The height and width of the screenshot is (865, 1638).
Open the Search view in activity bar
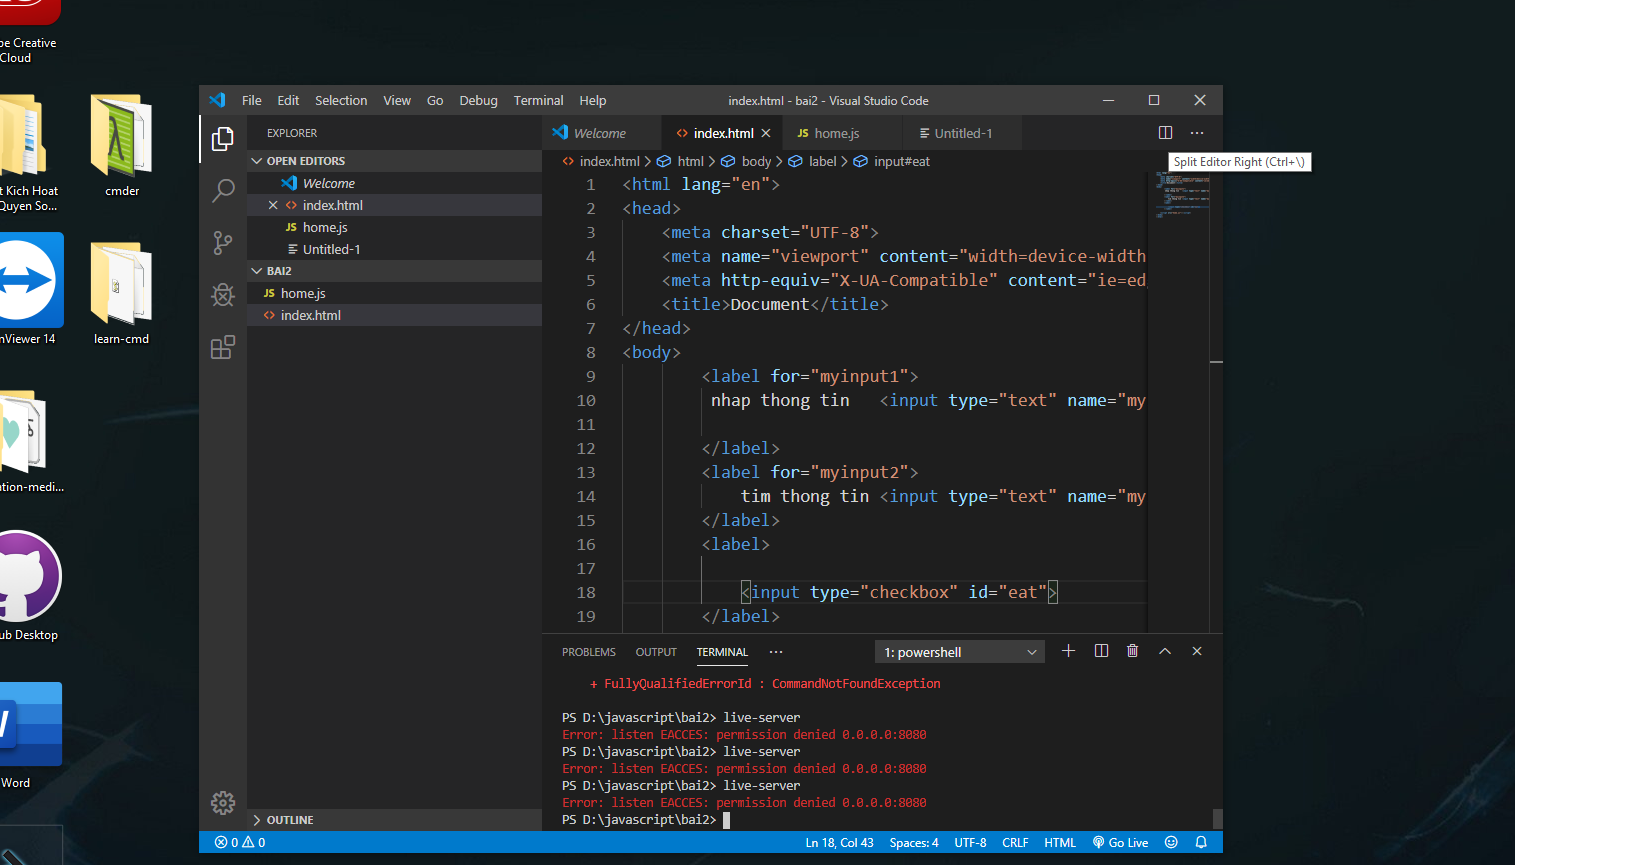pos(223,190)
